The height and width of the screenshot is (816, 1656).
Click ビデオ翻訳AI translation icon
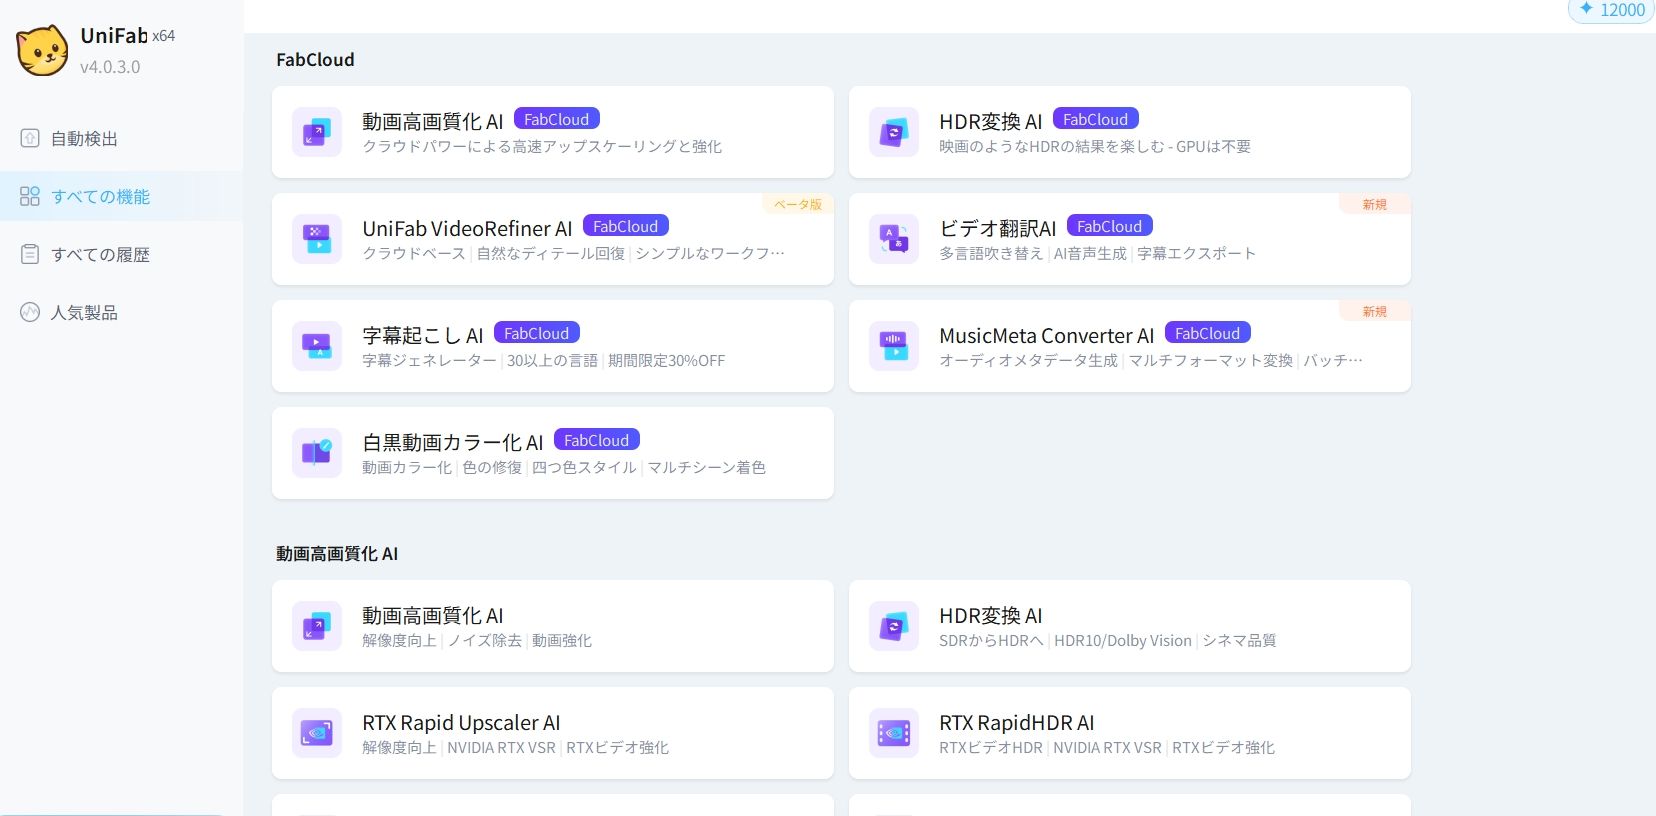[894, 239]
